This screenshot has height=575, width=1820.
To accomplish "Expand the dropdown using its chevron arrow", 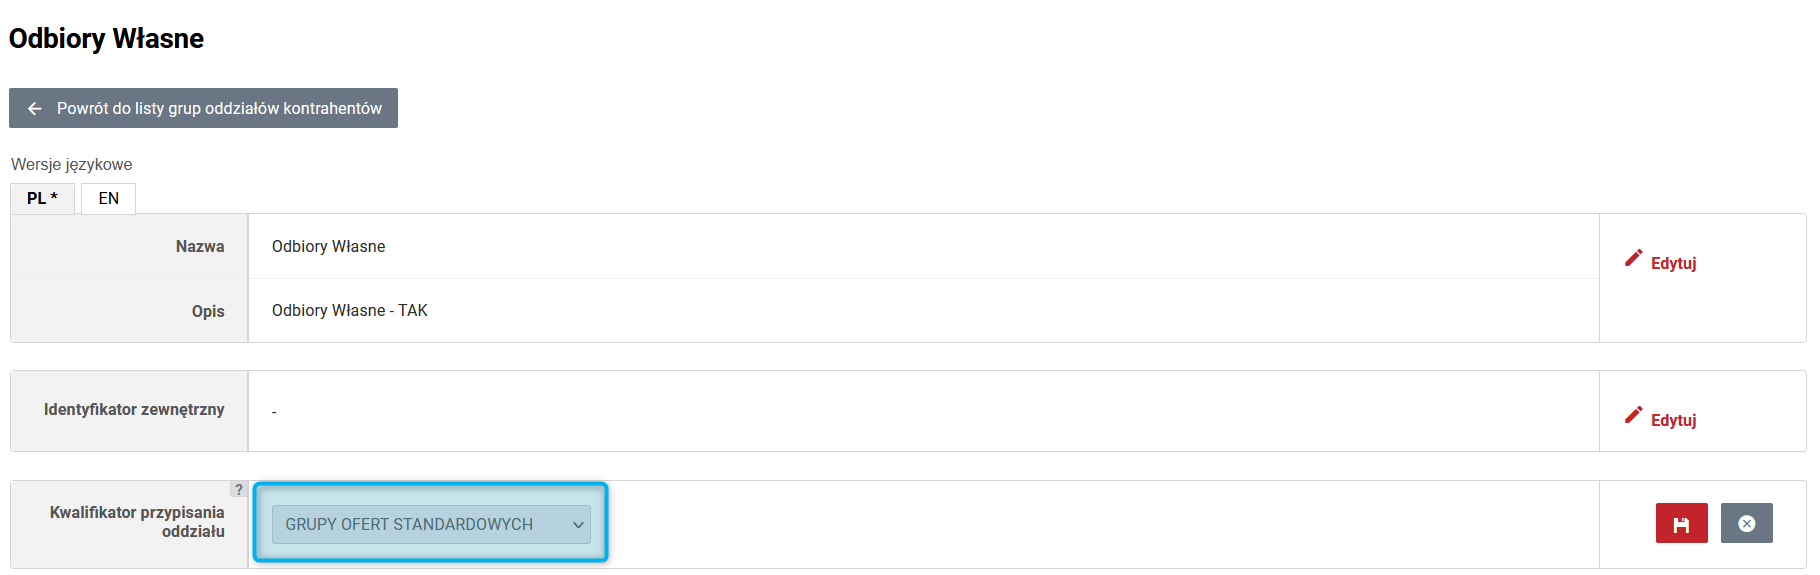I will pyautogui.click(x=578, y=525).
